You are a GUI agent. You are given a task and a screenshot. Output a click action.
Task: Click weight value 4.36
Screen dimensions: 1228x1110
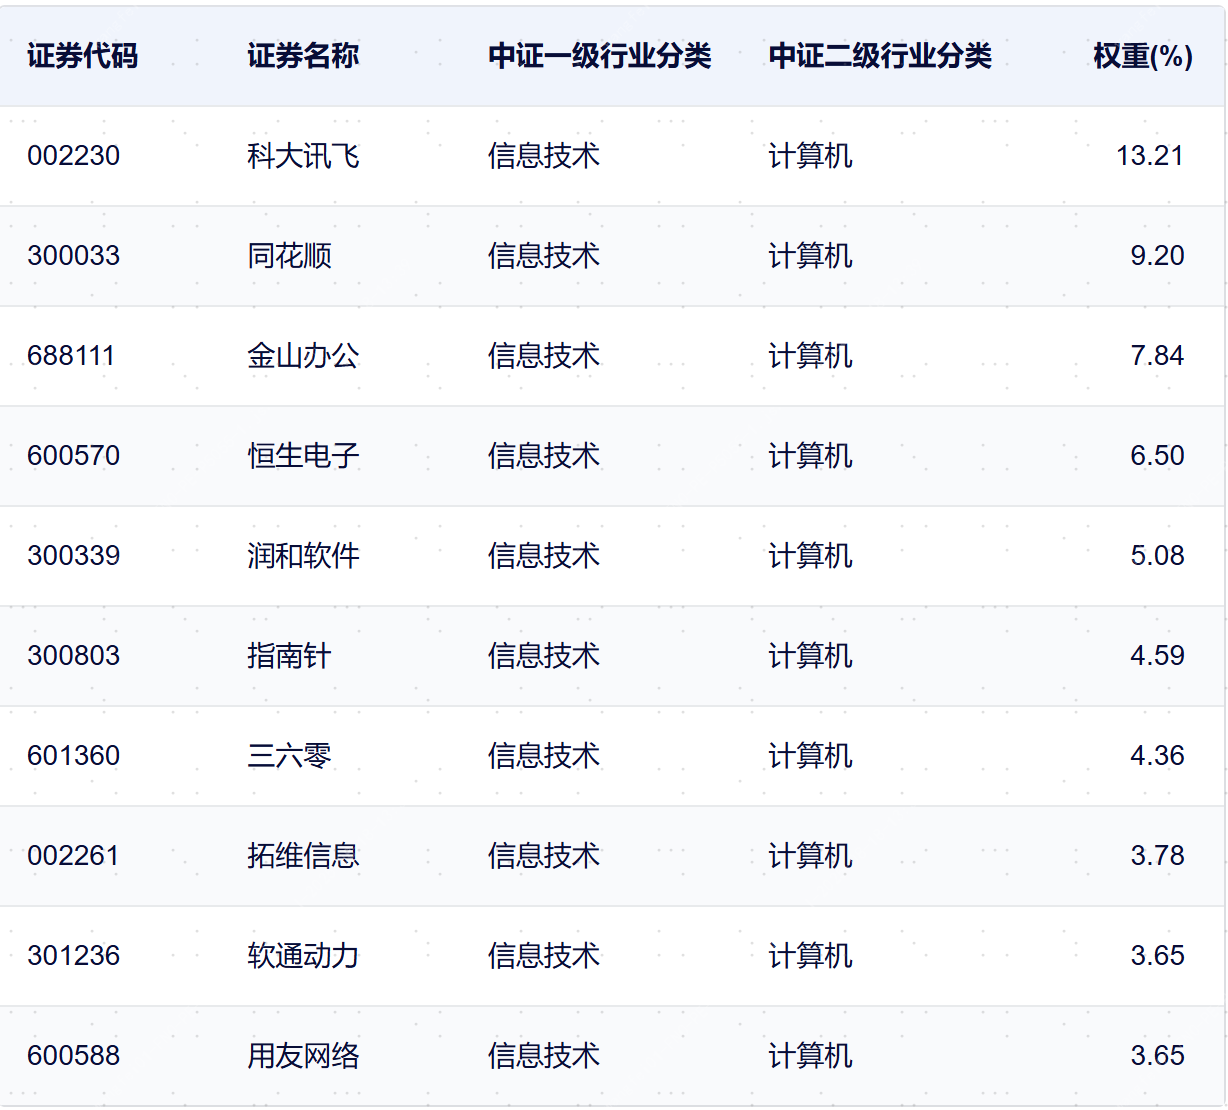(1157, 756)
